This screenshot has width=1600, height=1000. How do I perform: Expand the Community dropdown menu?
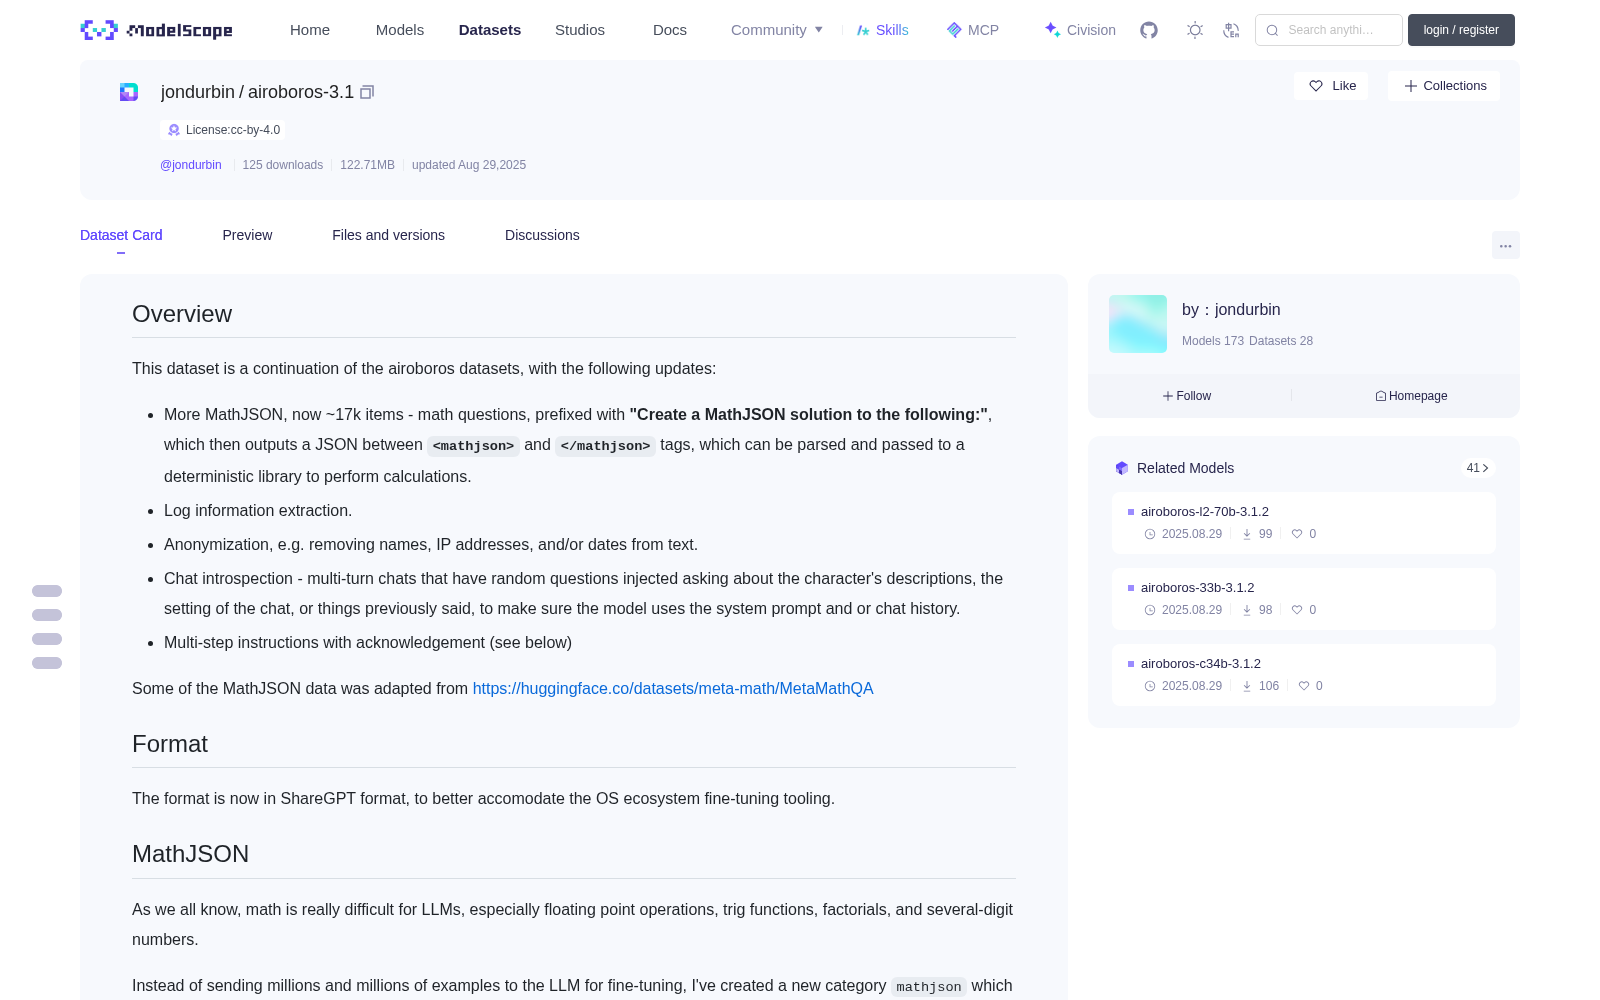777,30
